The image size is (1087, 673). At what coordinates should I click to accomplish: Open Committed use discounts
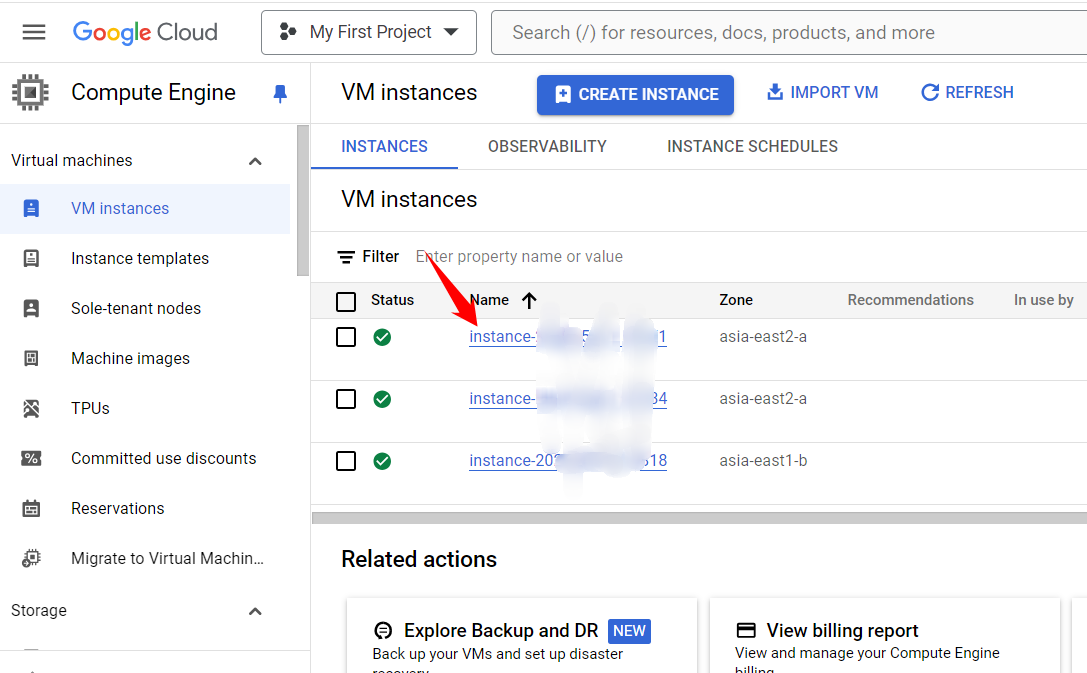pos(164,457)
